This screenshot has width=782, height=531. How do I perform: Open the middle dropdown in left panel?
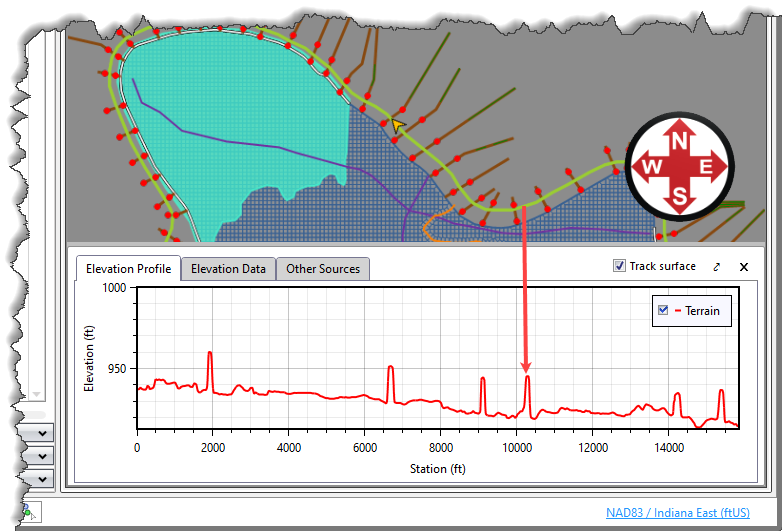42,456
